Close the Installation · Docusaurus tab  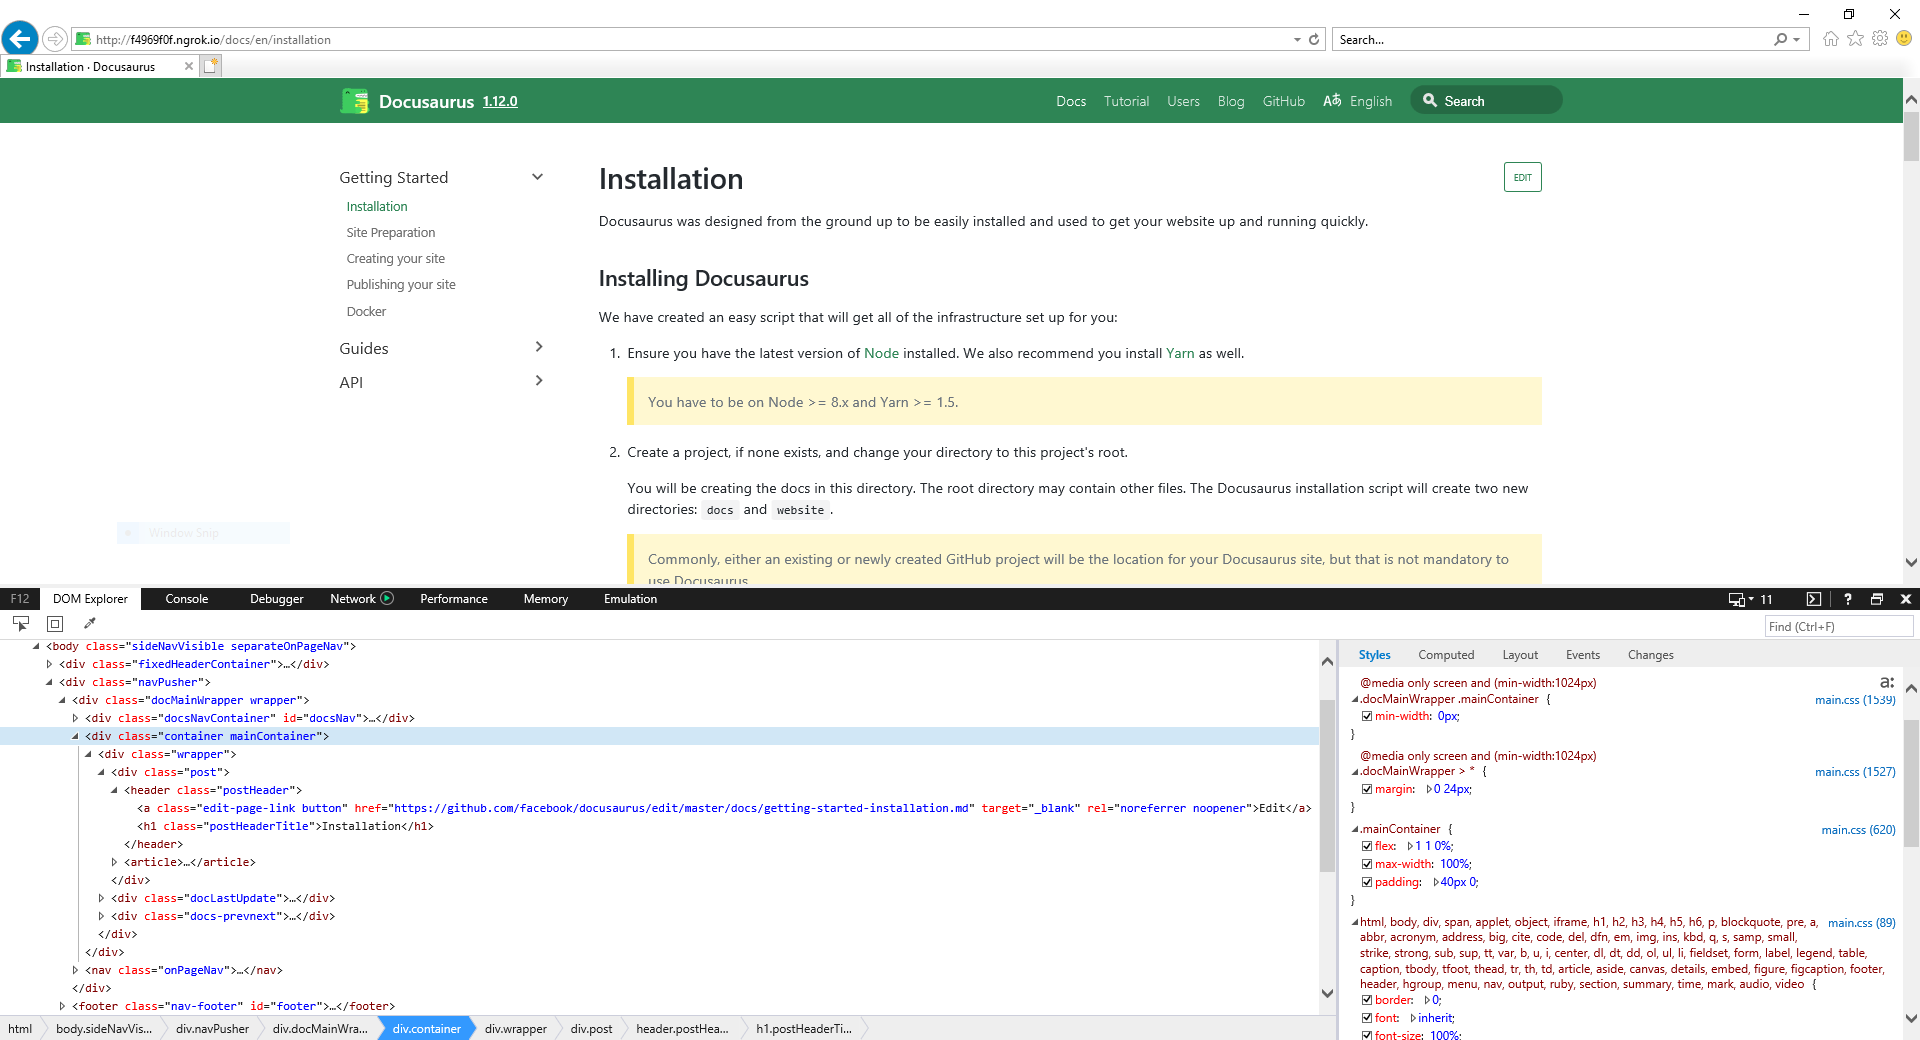tap(188, 66)
